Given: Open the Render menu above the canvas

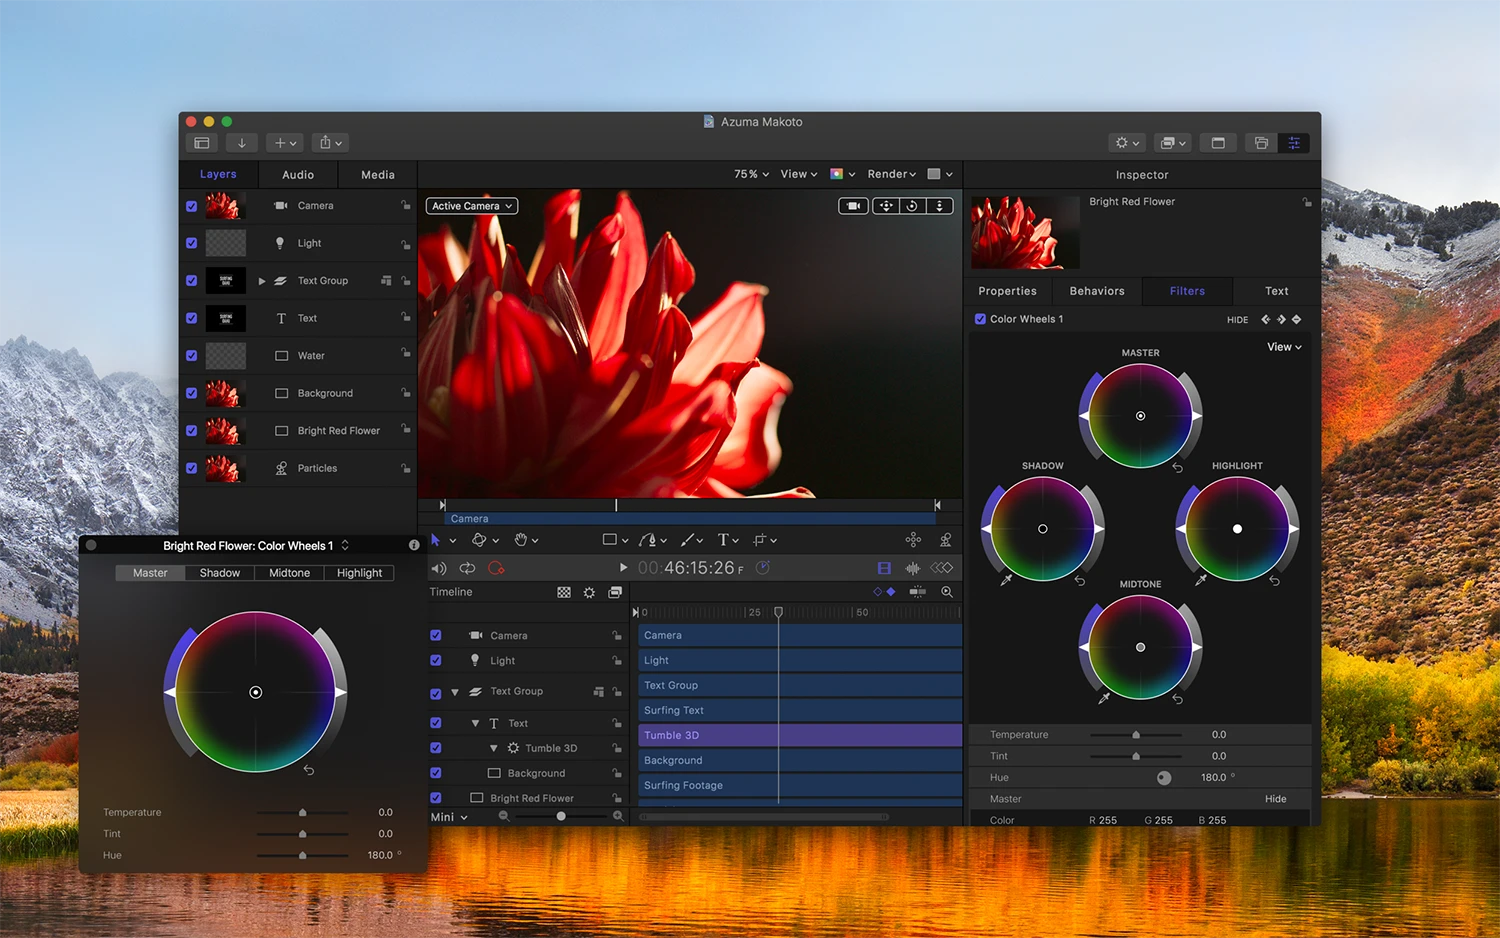Looking at the screenshot, I should [x=889, y=173].
